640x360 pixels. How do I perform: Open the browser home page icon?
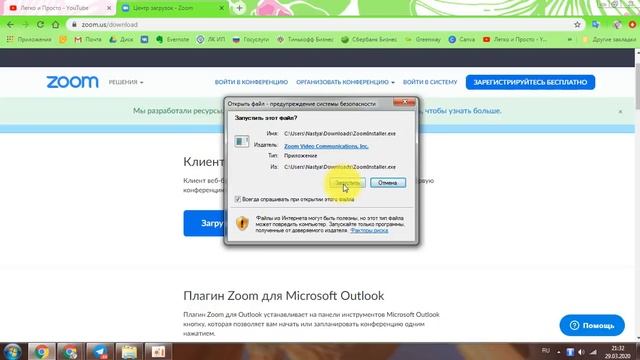tap(56, 24)
